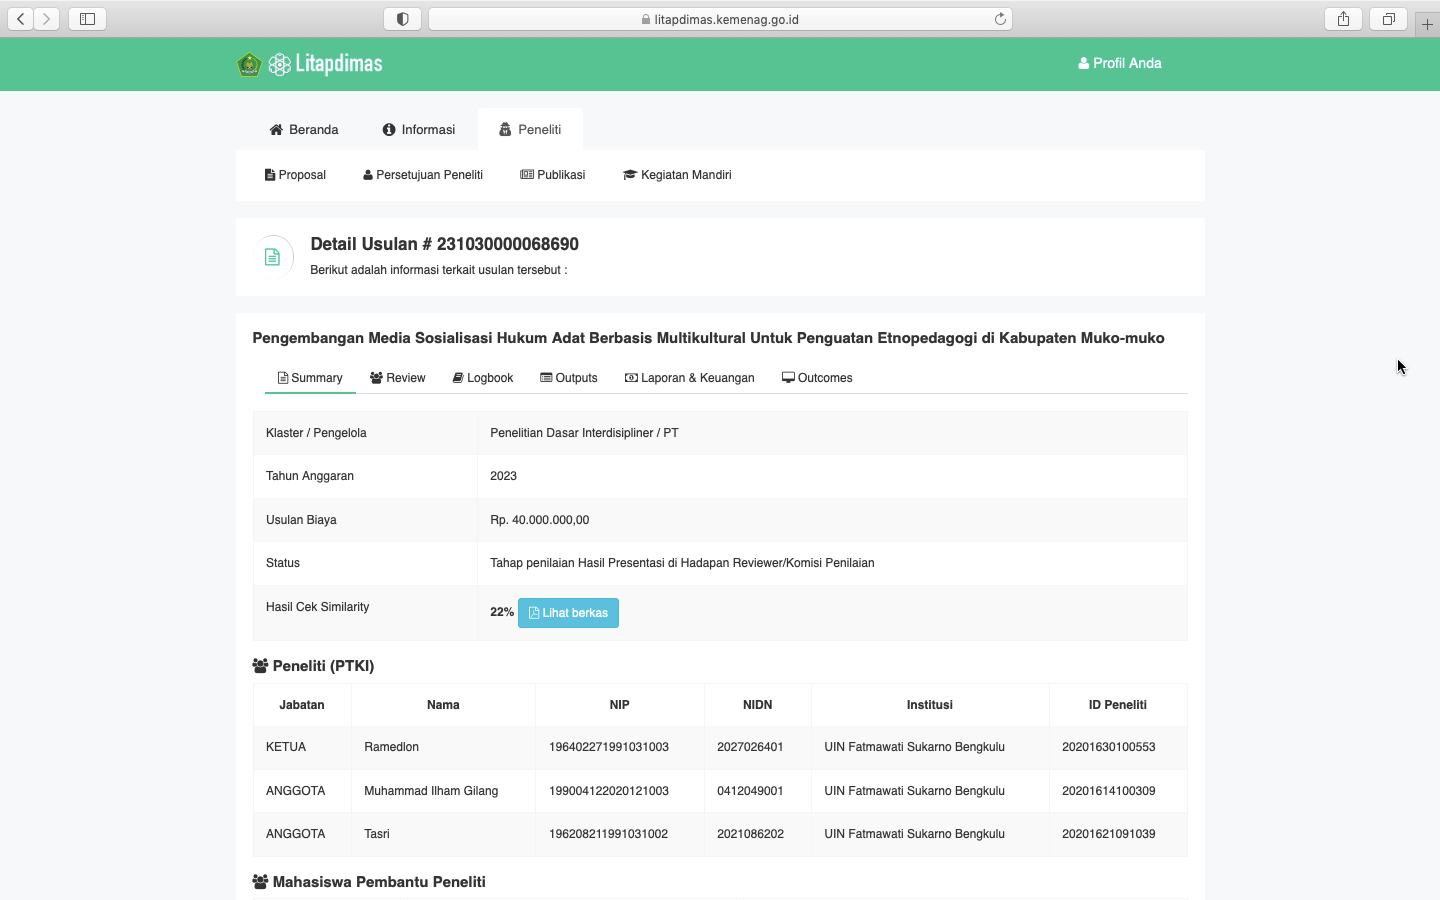Click the address bar URL field

(720, 19)
